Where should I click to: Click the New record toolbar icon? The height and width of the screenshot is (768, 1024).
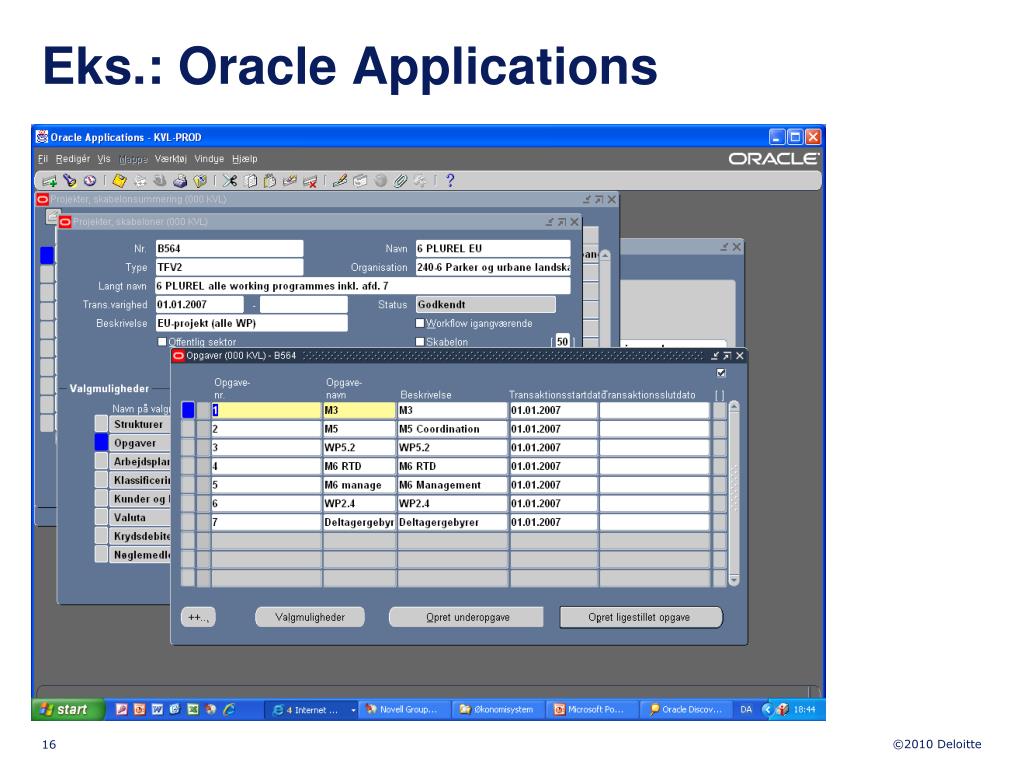pos(50,181)
